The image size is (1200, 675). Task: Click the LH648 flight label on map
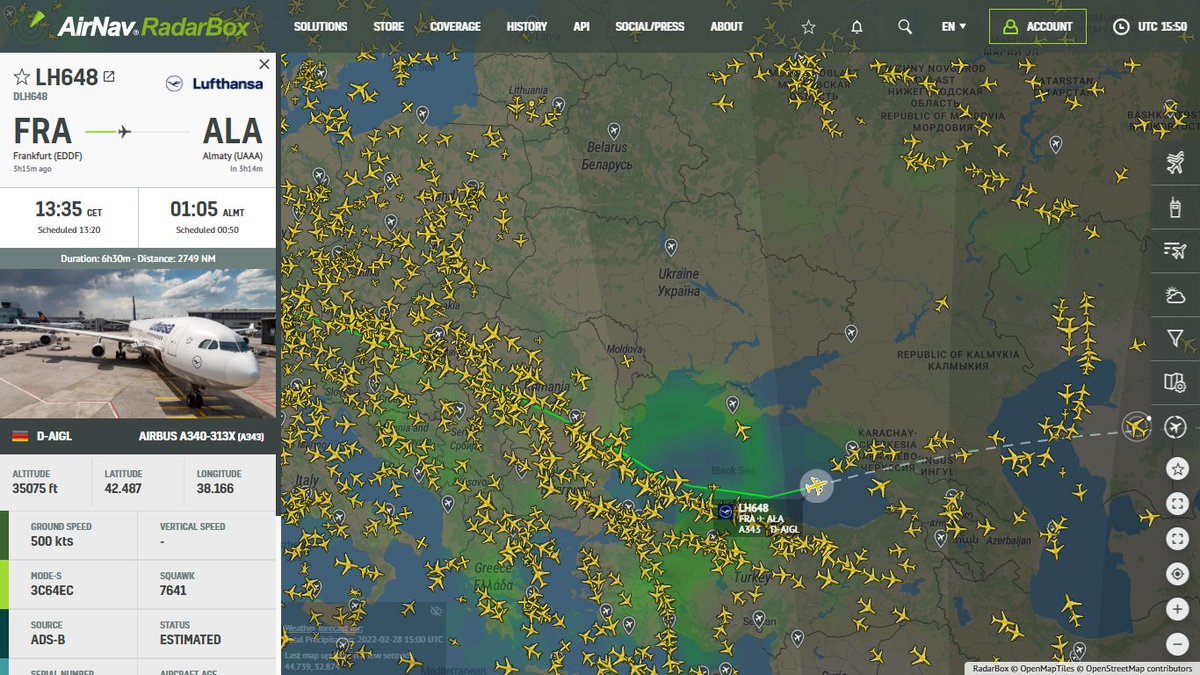pyautogui.click(x=760, y=518)
